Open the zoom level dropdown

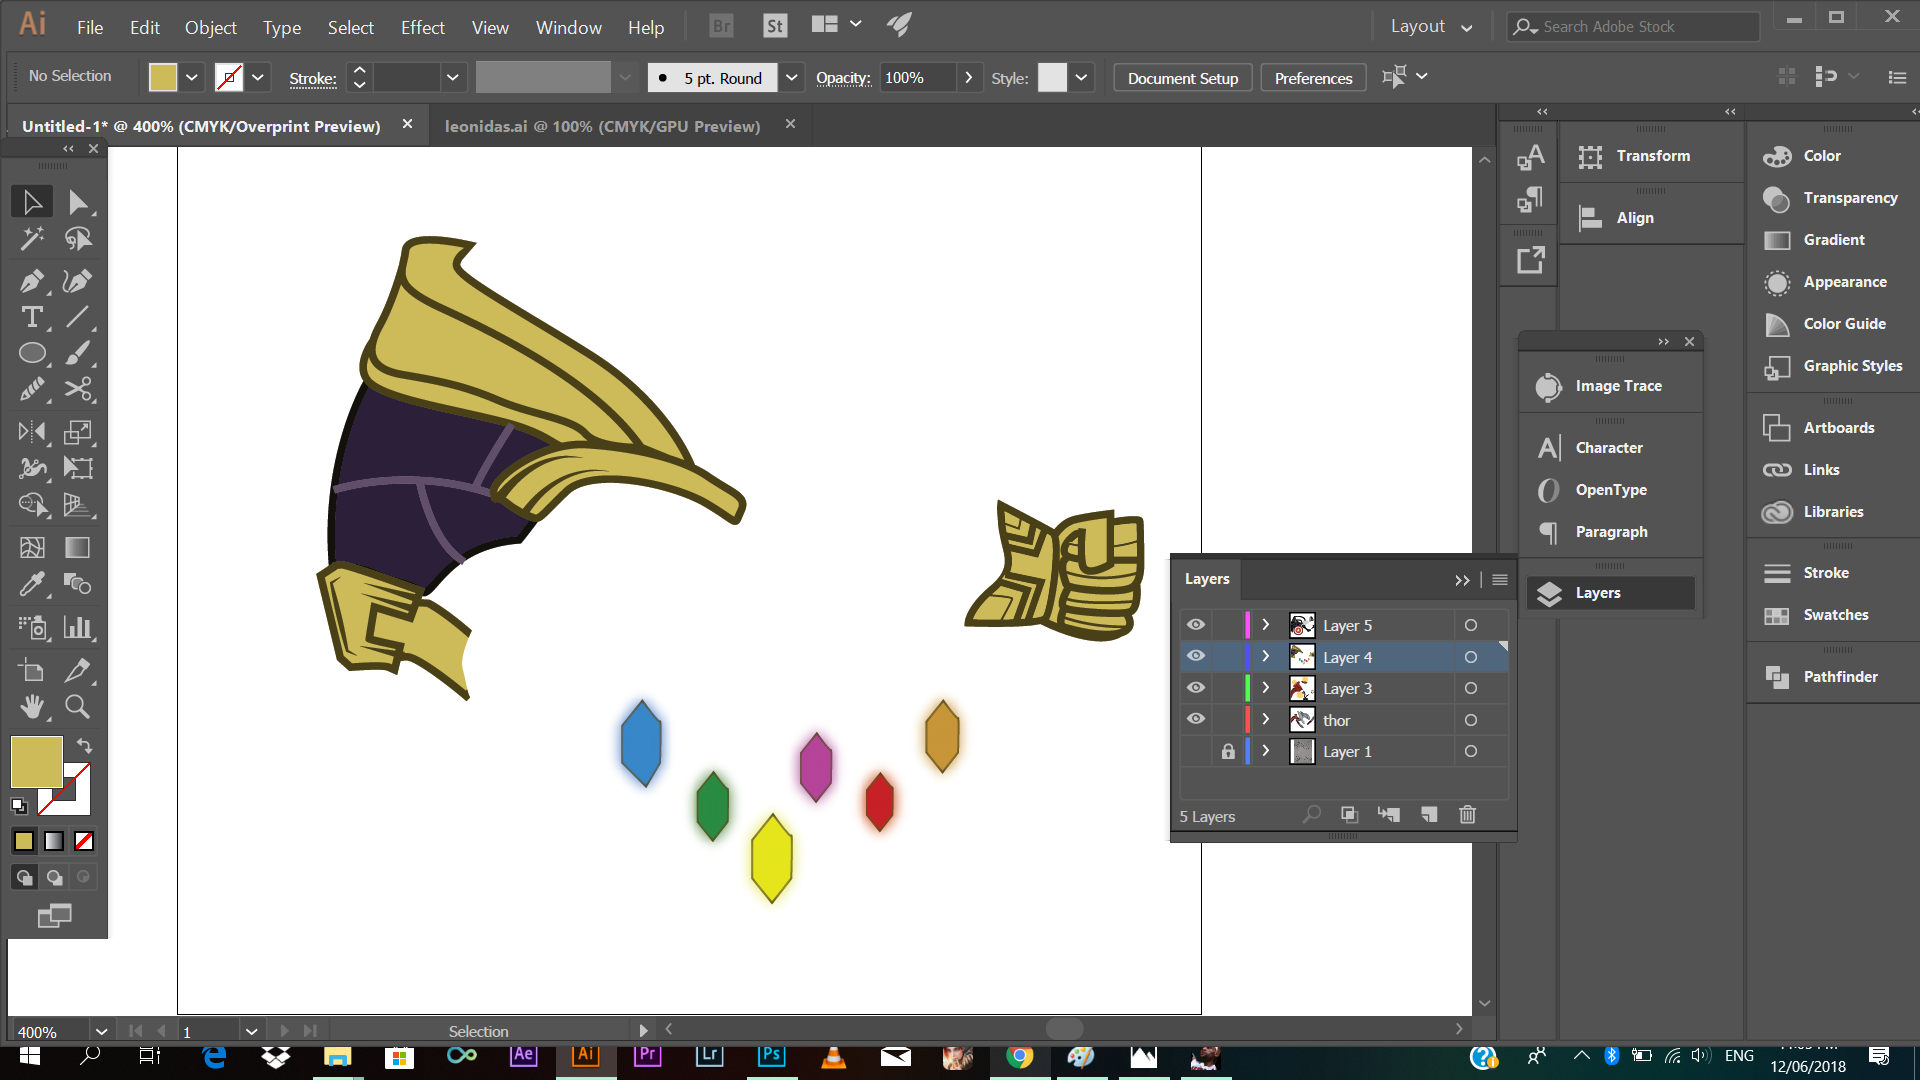click(x=101, y=1031)
